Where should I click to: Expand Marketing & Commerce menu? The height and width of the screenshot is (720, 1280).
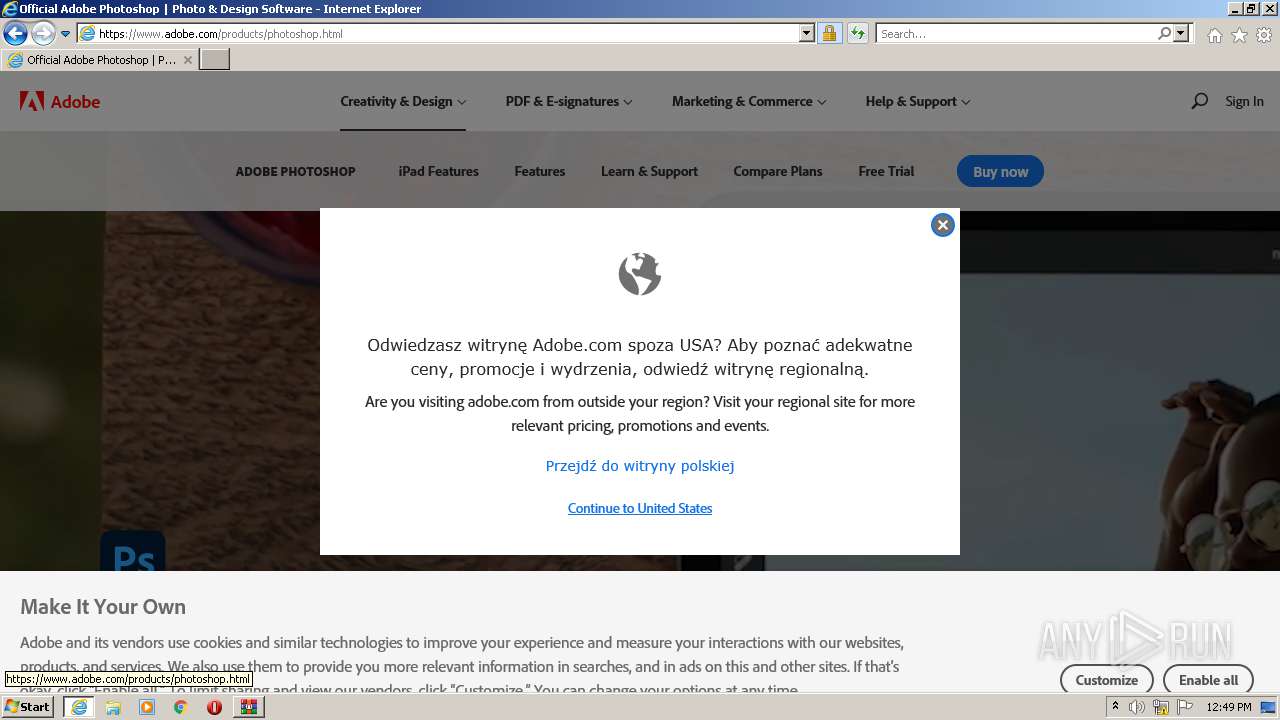point(749,101)
